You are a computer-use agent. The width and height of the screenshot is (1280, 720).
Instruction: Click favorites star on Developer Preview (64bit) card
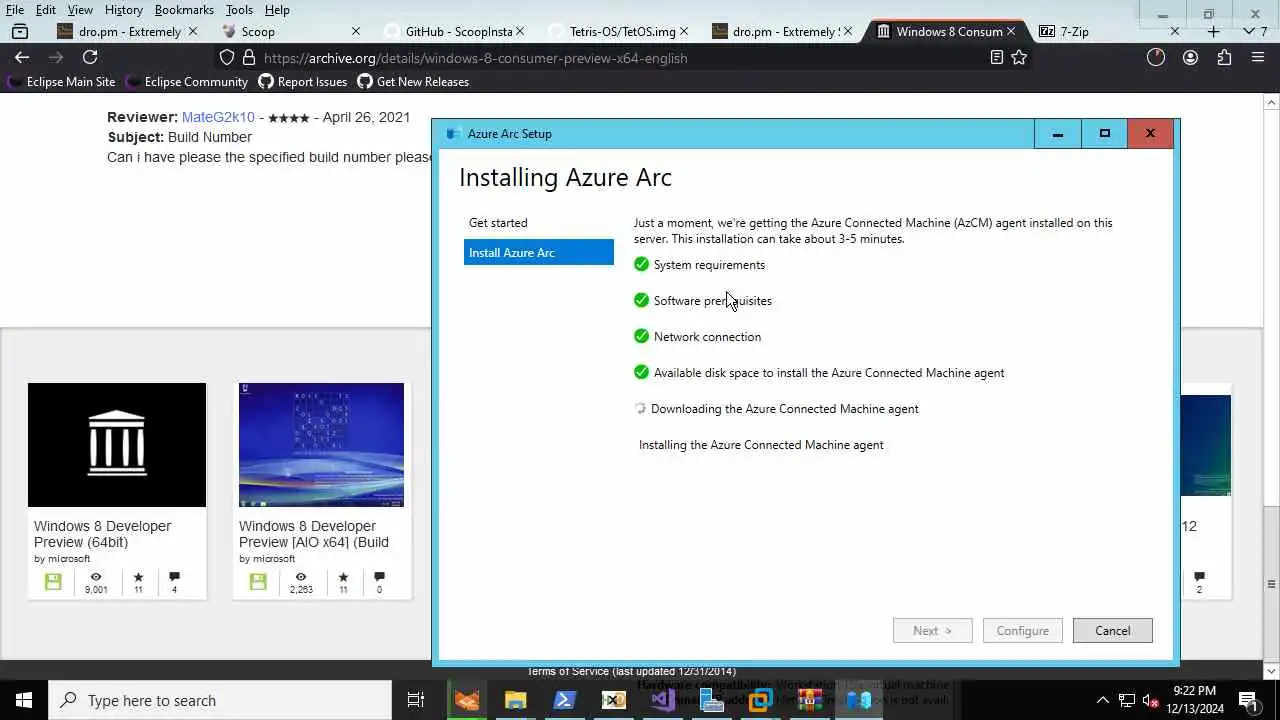(x=138, y=577)
